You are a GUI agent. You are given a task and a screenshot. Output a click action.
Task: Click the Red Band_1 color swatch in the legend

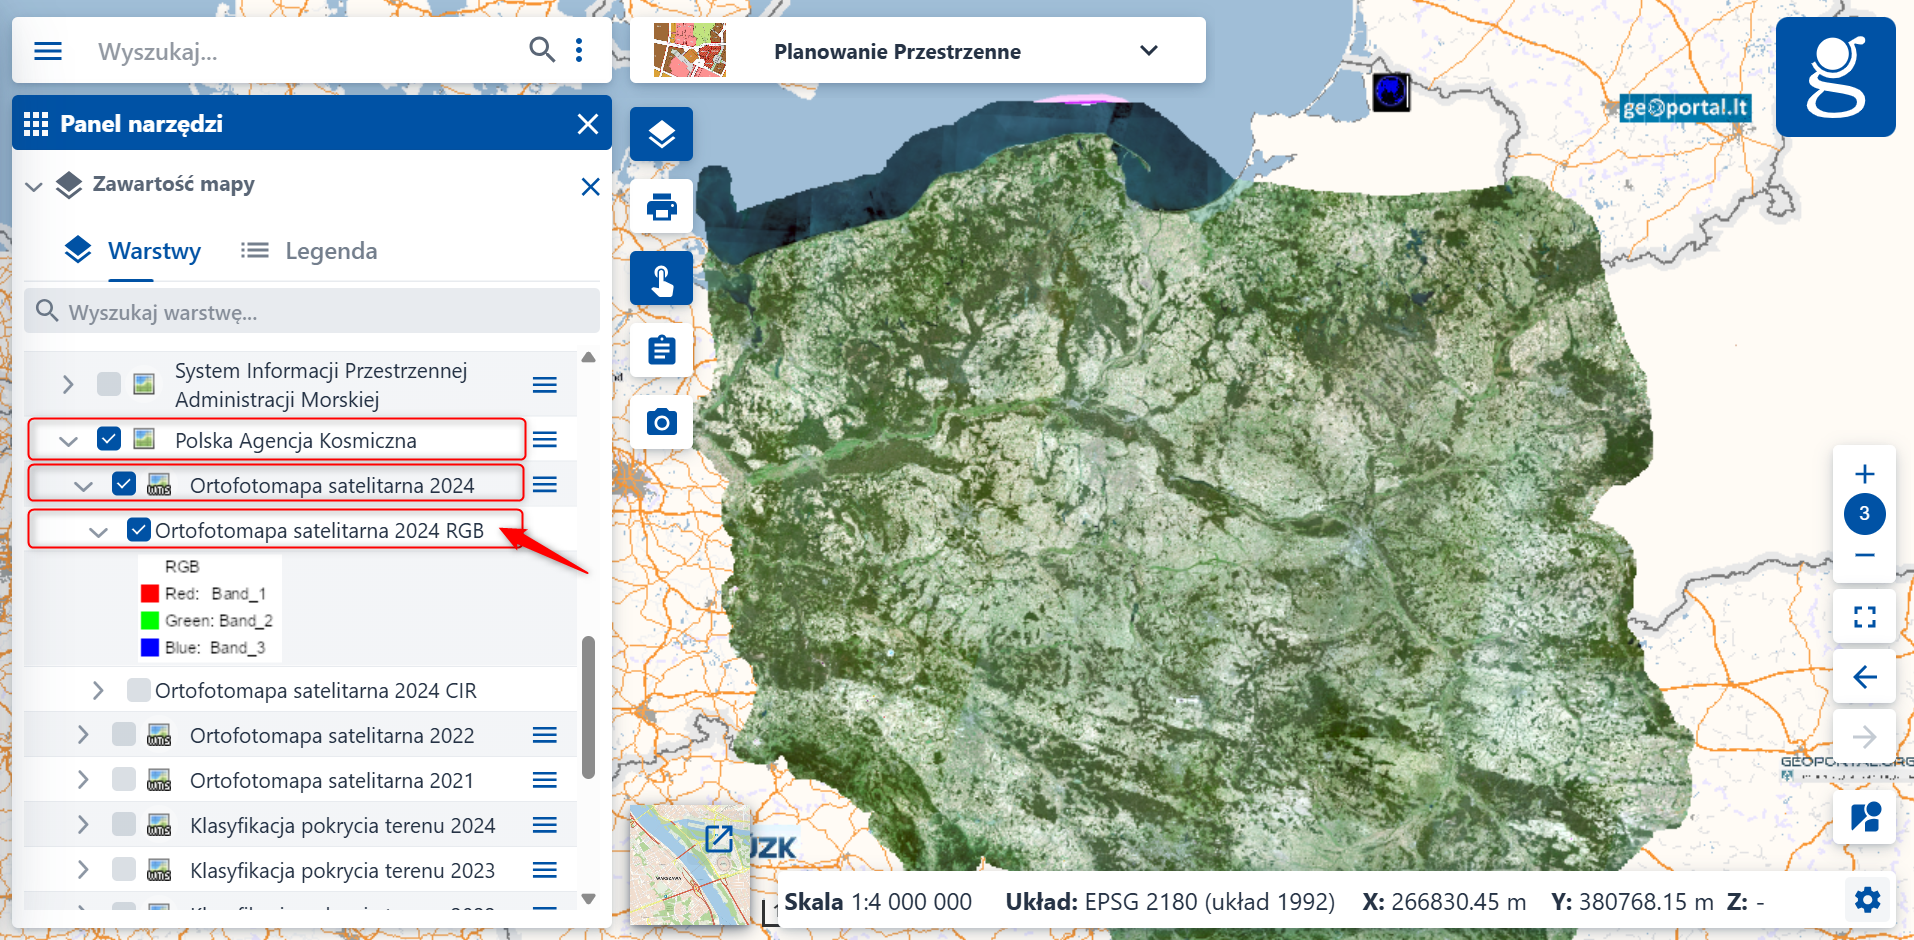click(x=148, y=593)
